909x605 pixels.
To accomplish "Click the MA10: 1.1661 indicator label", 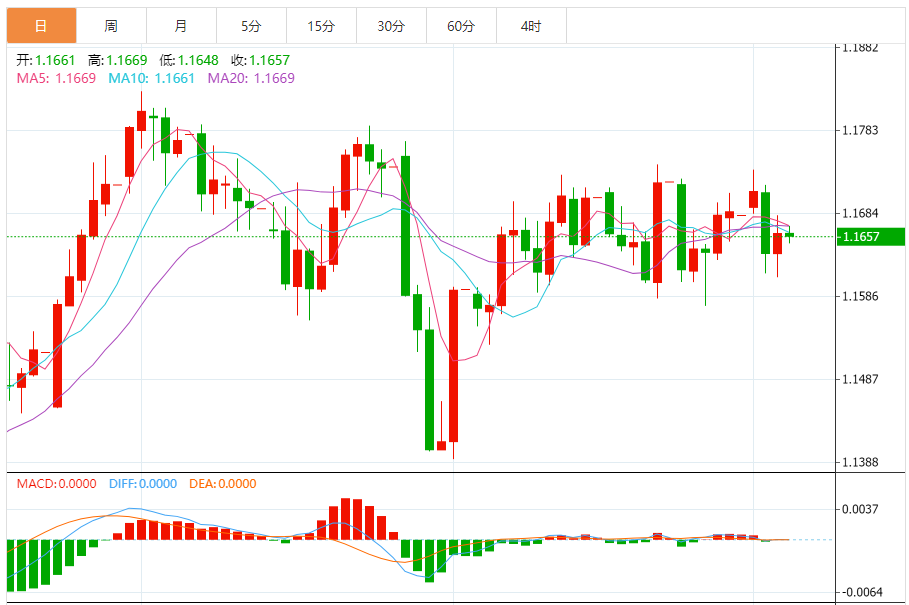I will pos(152,78).
